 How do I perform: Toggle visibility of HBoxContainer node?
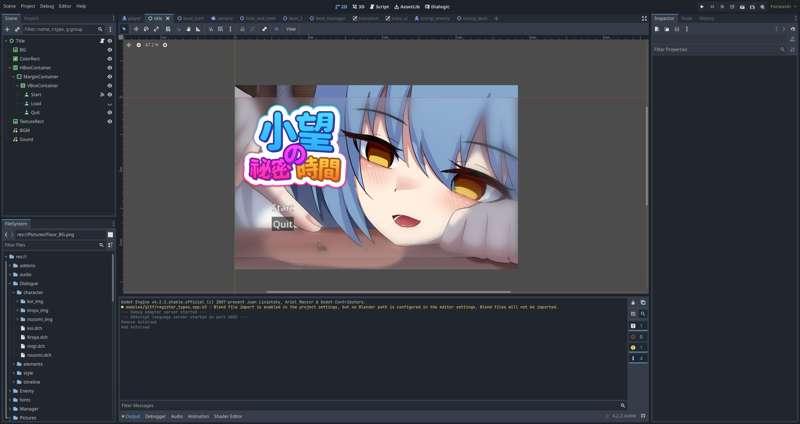[110, 68]
